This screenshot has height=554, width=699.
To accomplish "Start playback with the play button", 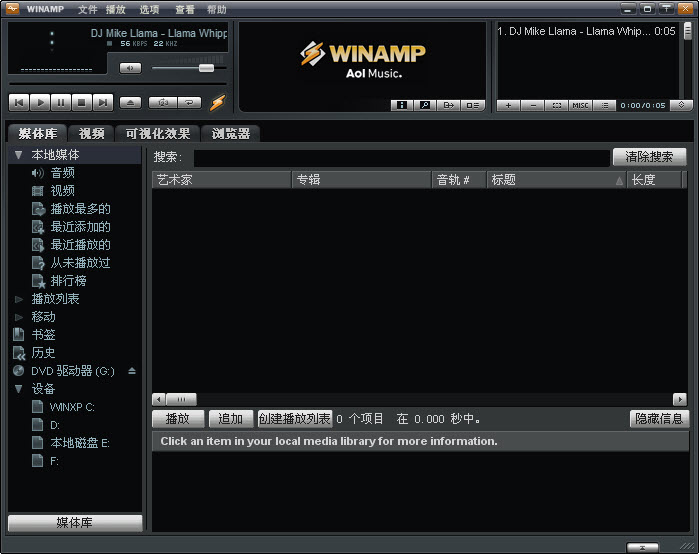I will [40, 103].
